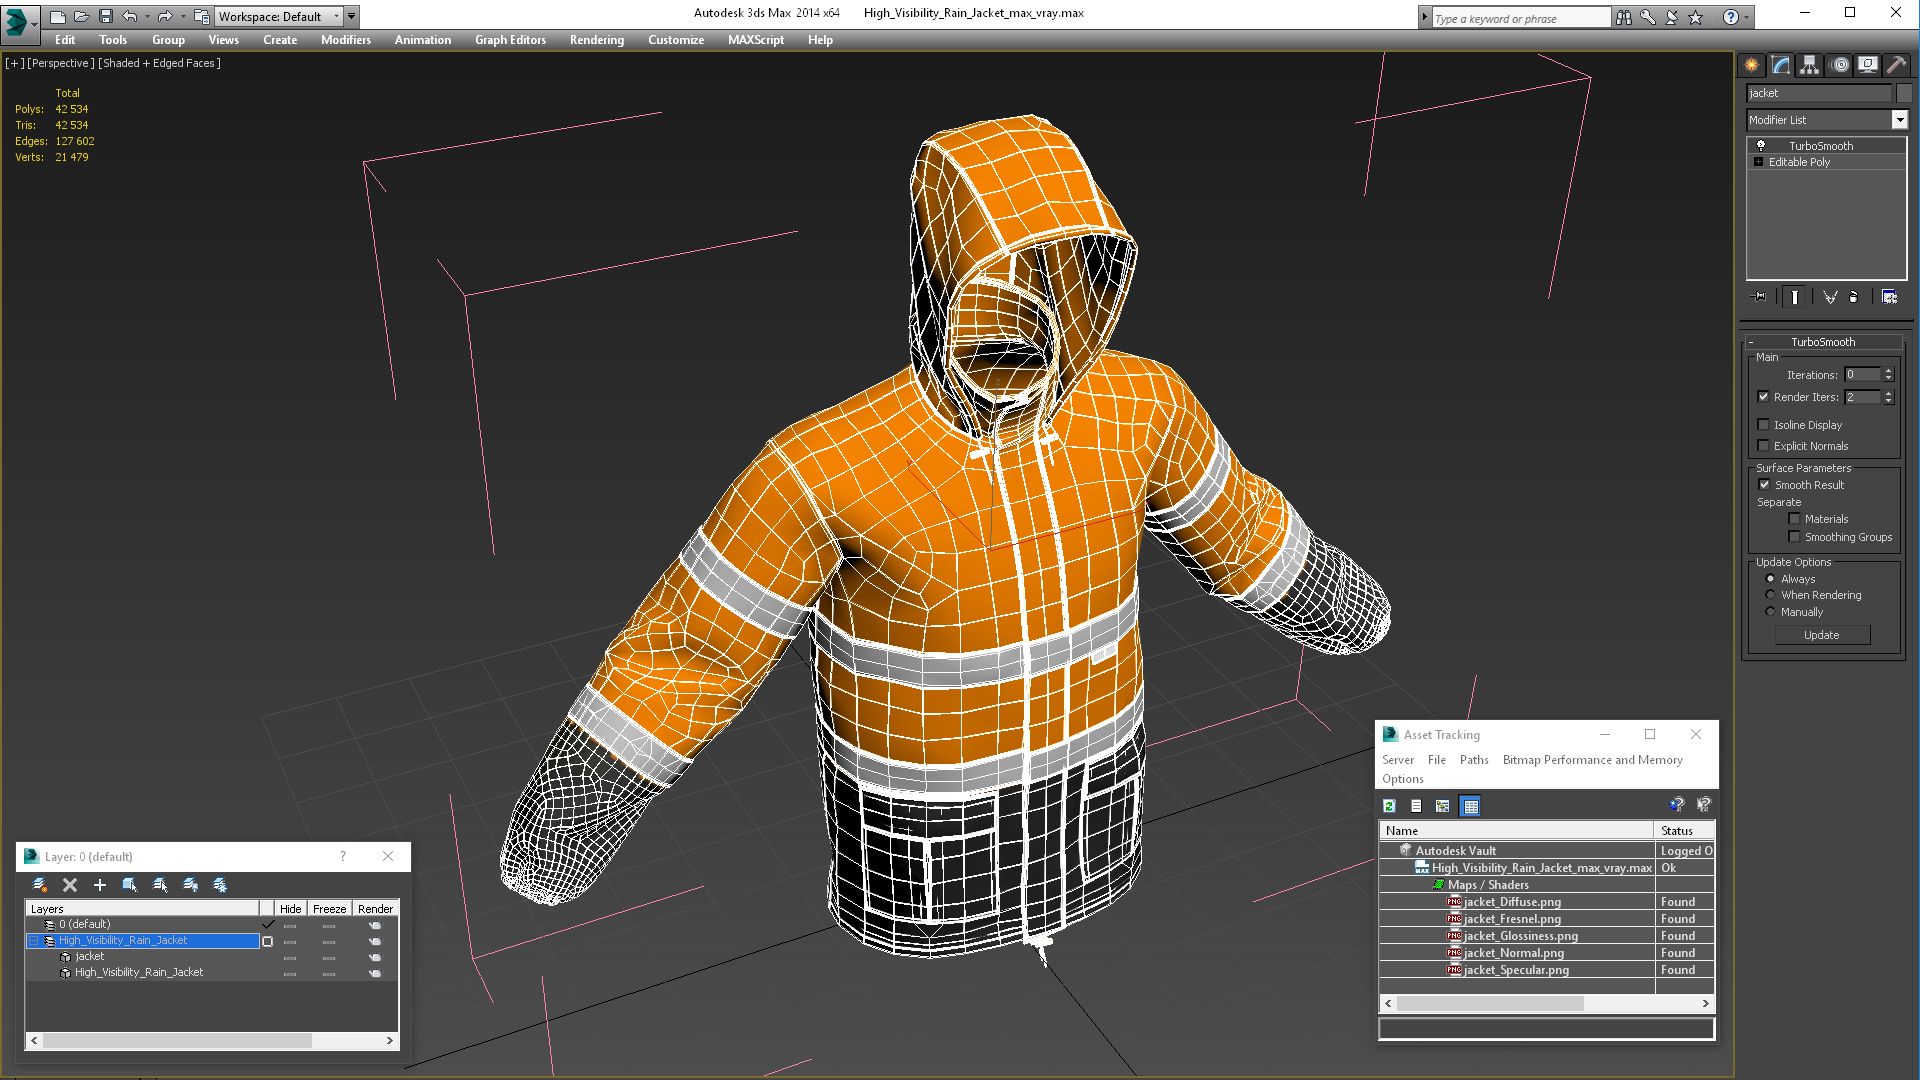This screenshot has width=1920, height=1080.
Task: Open Paths menu in Asset Tracking
Action: point(1473,760)
